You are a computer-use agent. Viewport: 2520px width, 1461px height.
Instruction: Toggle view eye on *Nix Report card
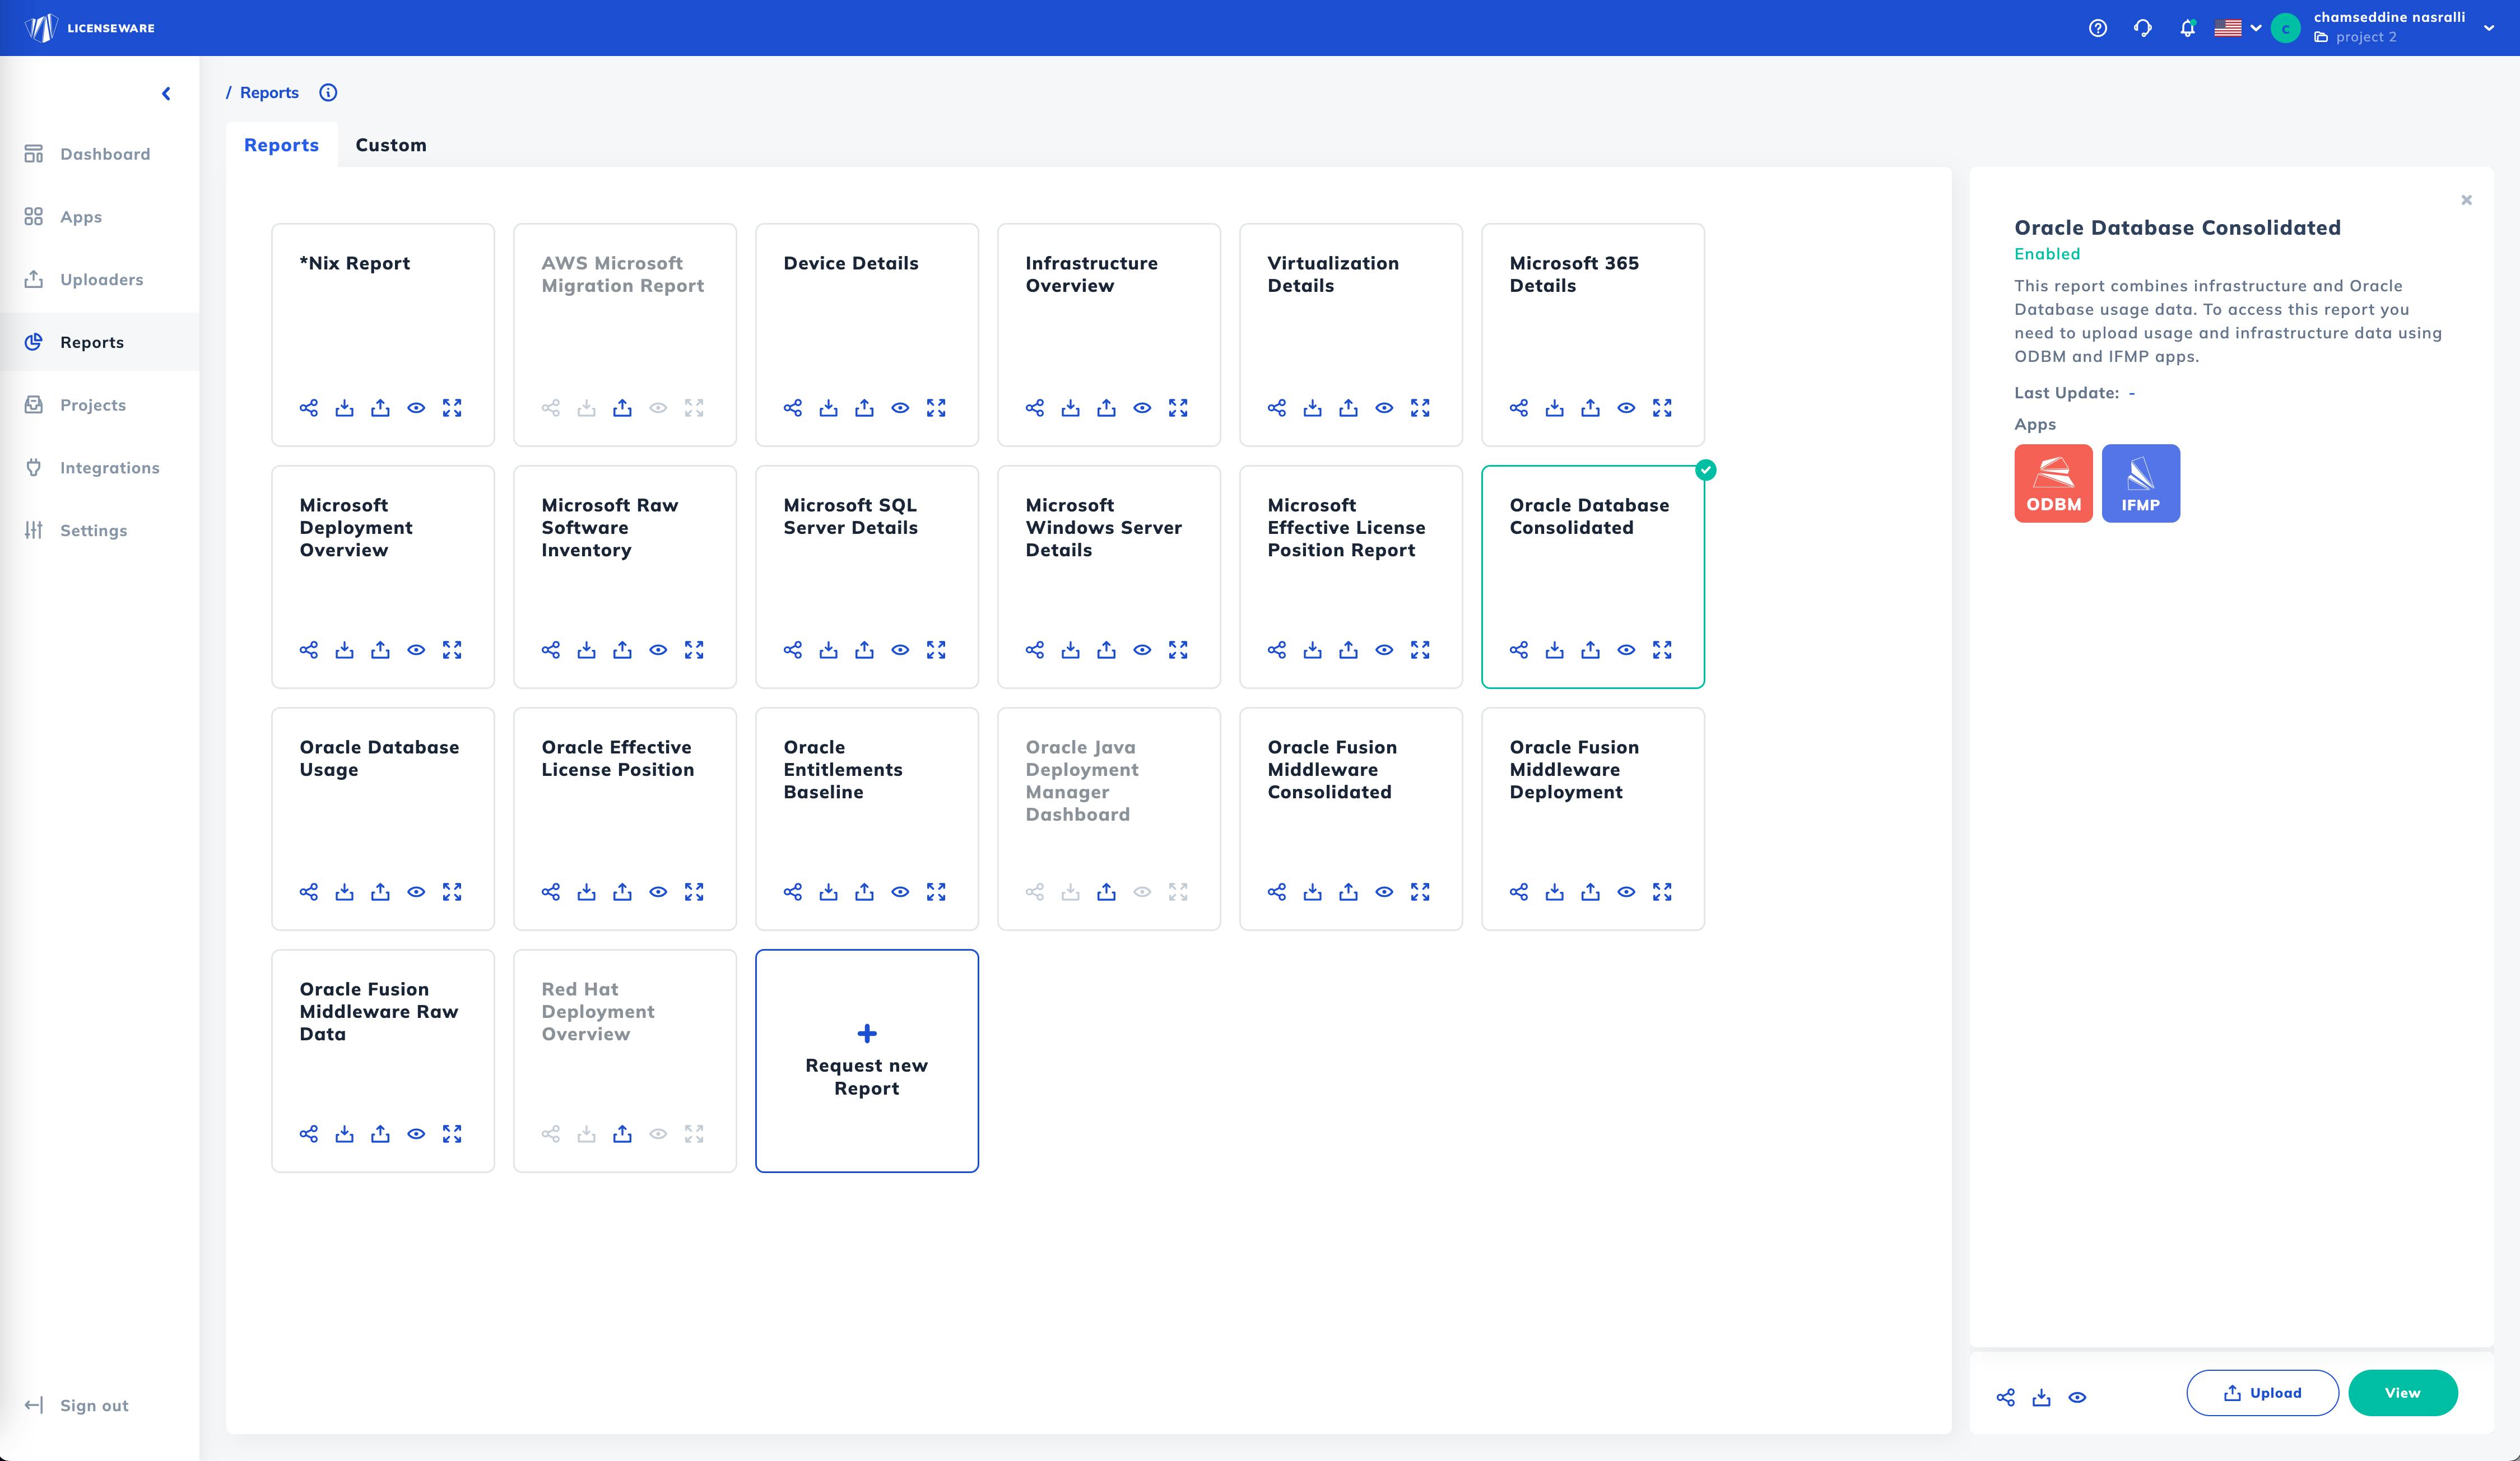click(x=416, y=408)
